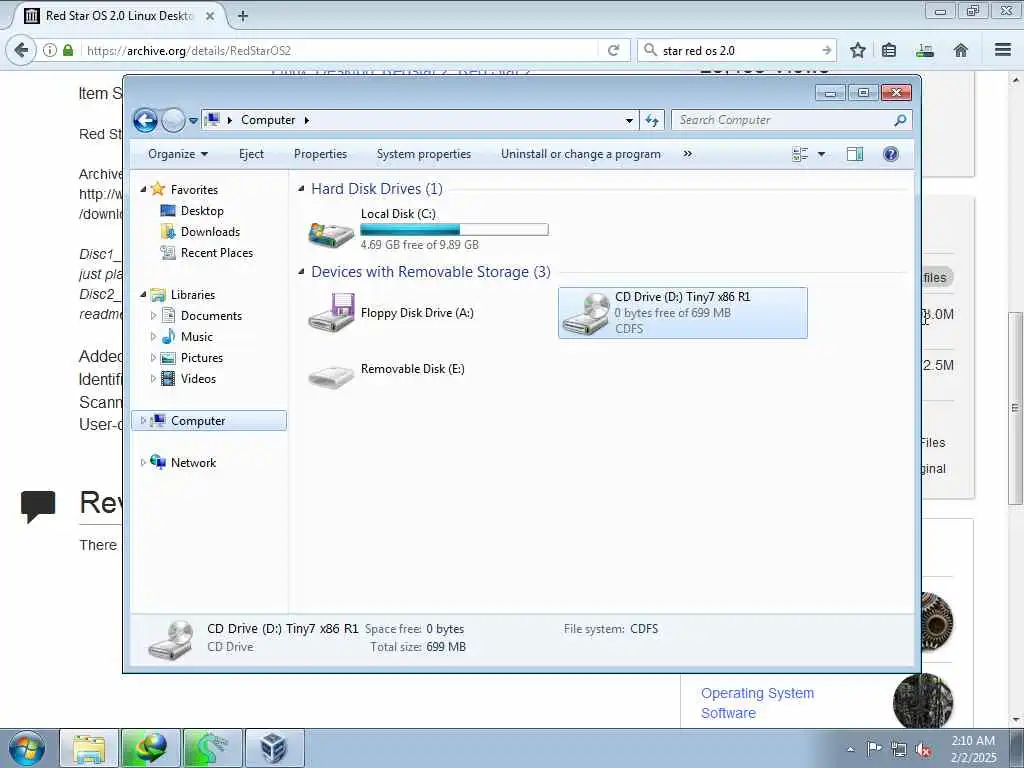The height and width of the screenshot is (768, 1024).
Task: Click the browser search box
Action: pos(738,50)
